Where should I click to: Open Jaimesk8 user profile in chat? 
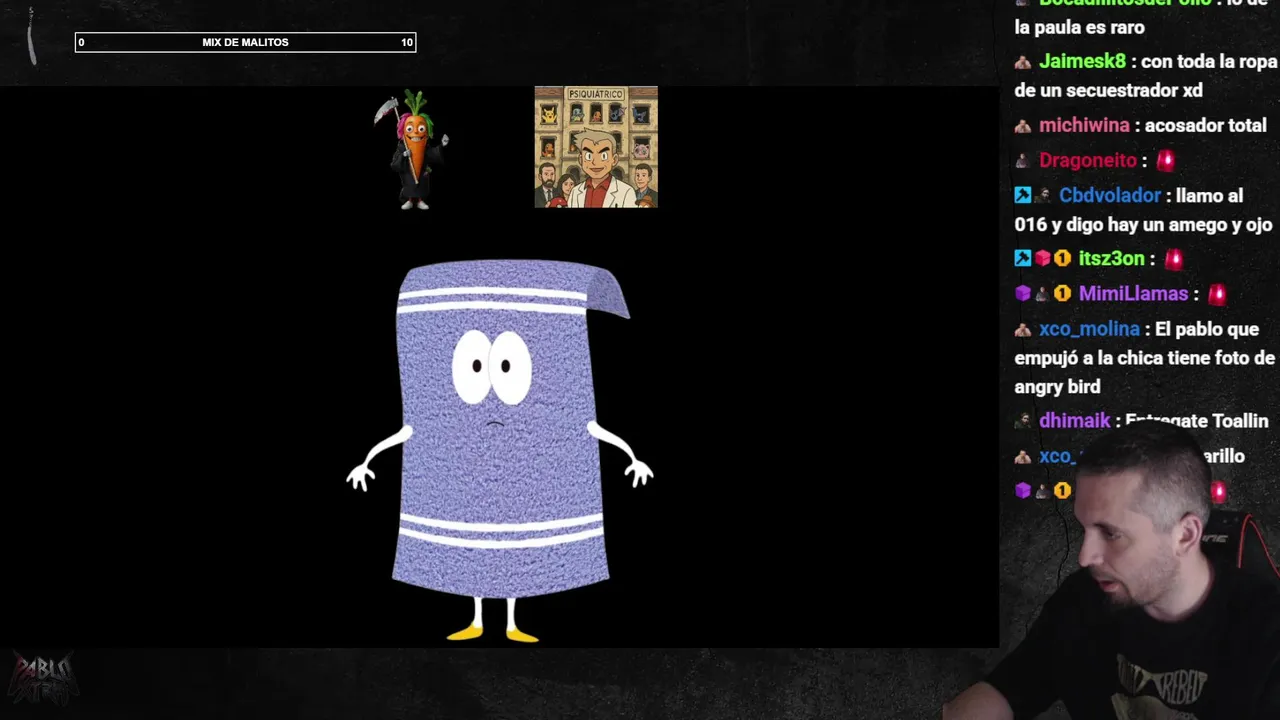click(x=1083, y=61)
